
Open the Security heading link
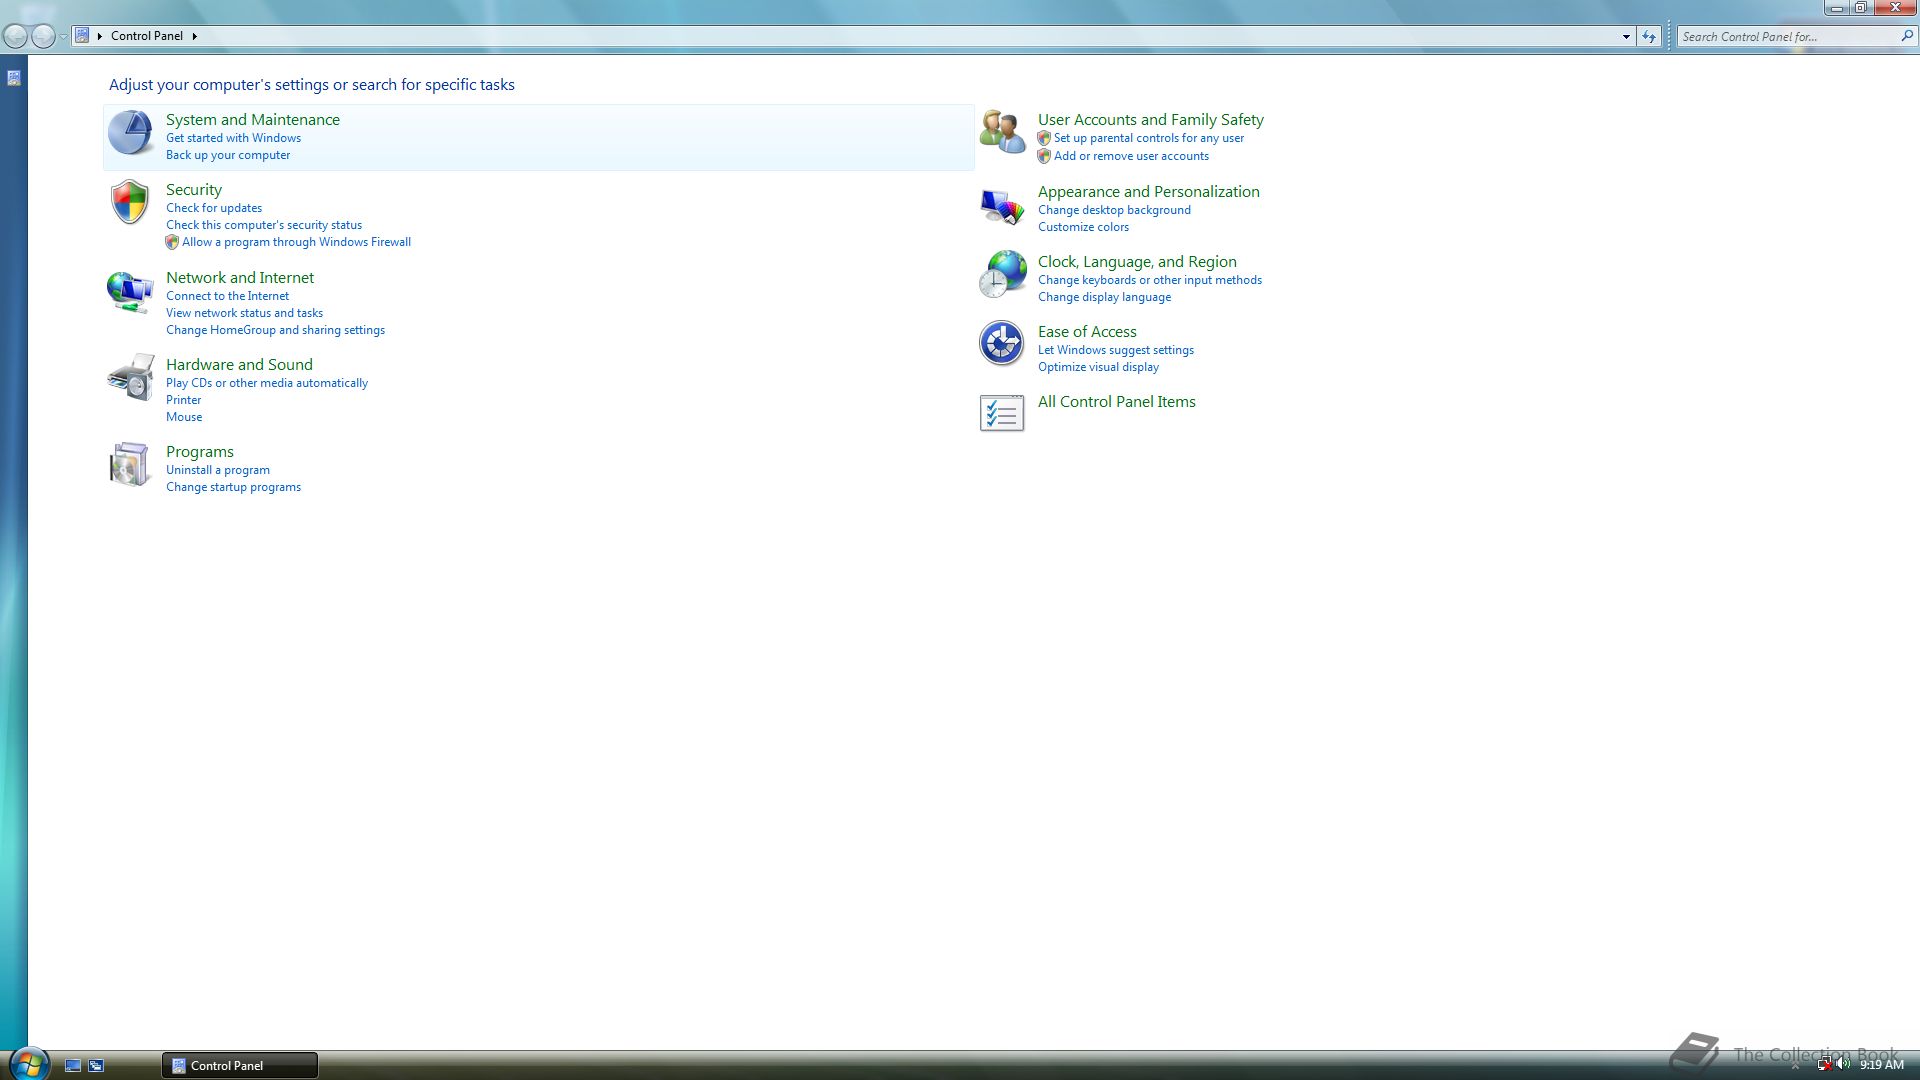(194, 189)
